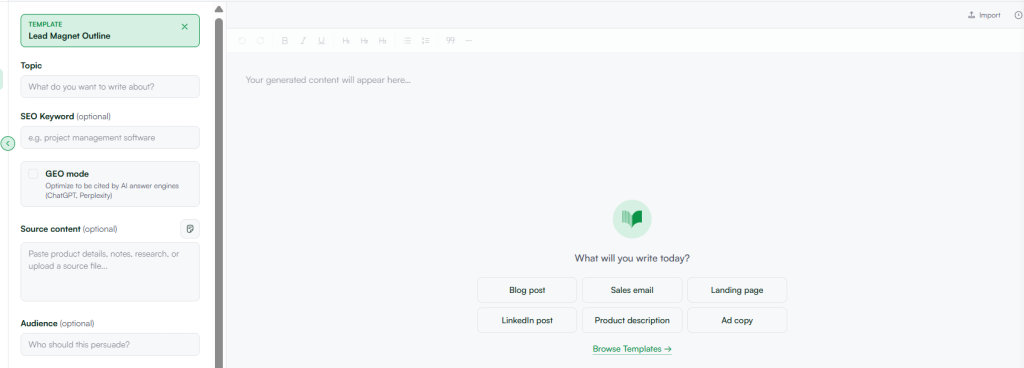Toggle underline formatting
The image size is (1024, 368).
click(321, 40)
